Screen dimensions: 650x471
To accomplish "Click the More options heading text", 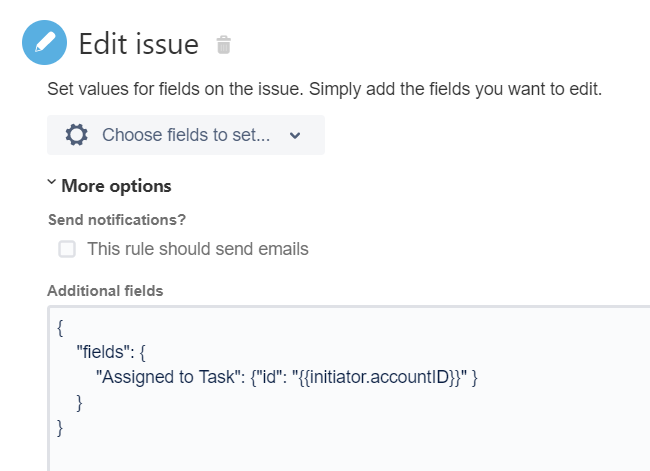I will (x=116, y=186).
